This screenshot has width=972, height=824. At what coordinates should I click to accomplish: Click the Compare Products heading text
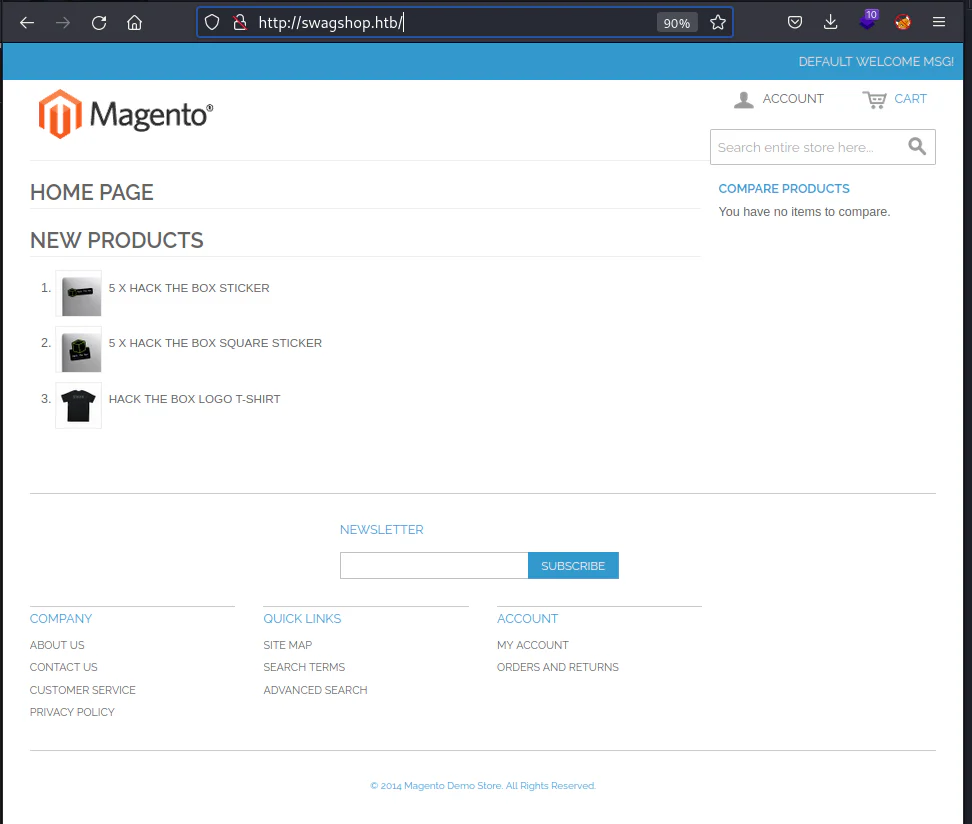784,188
